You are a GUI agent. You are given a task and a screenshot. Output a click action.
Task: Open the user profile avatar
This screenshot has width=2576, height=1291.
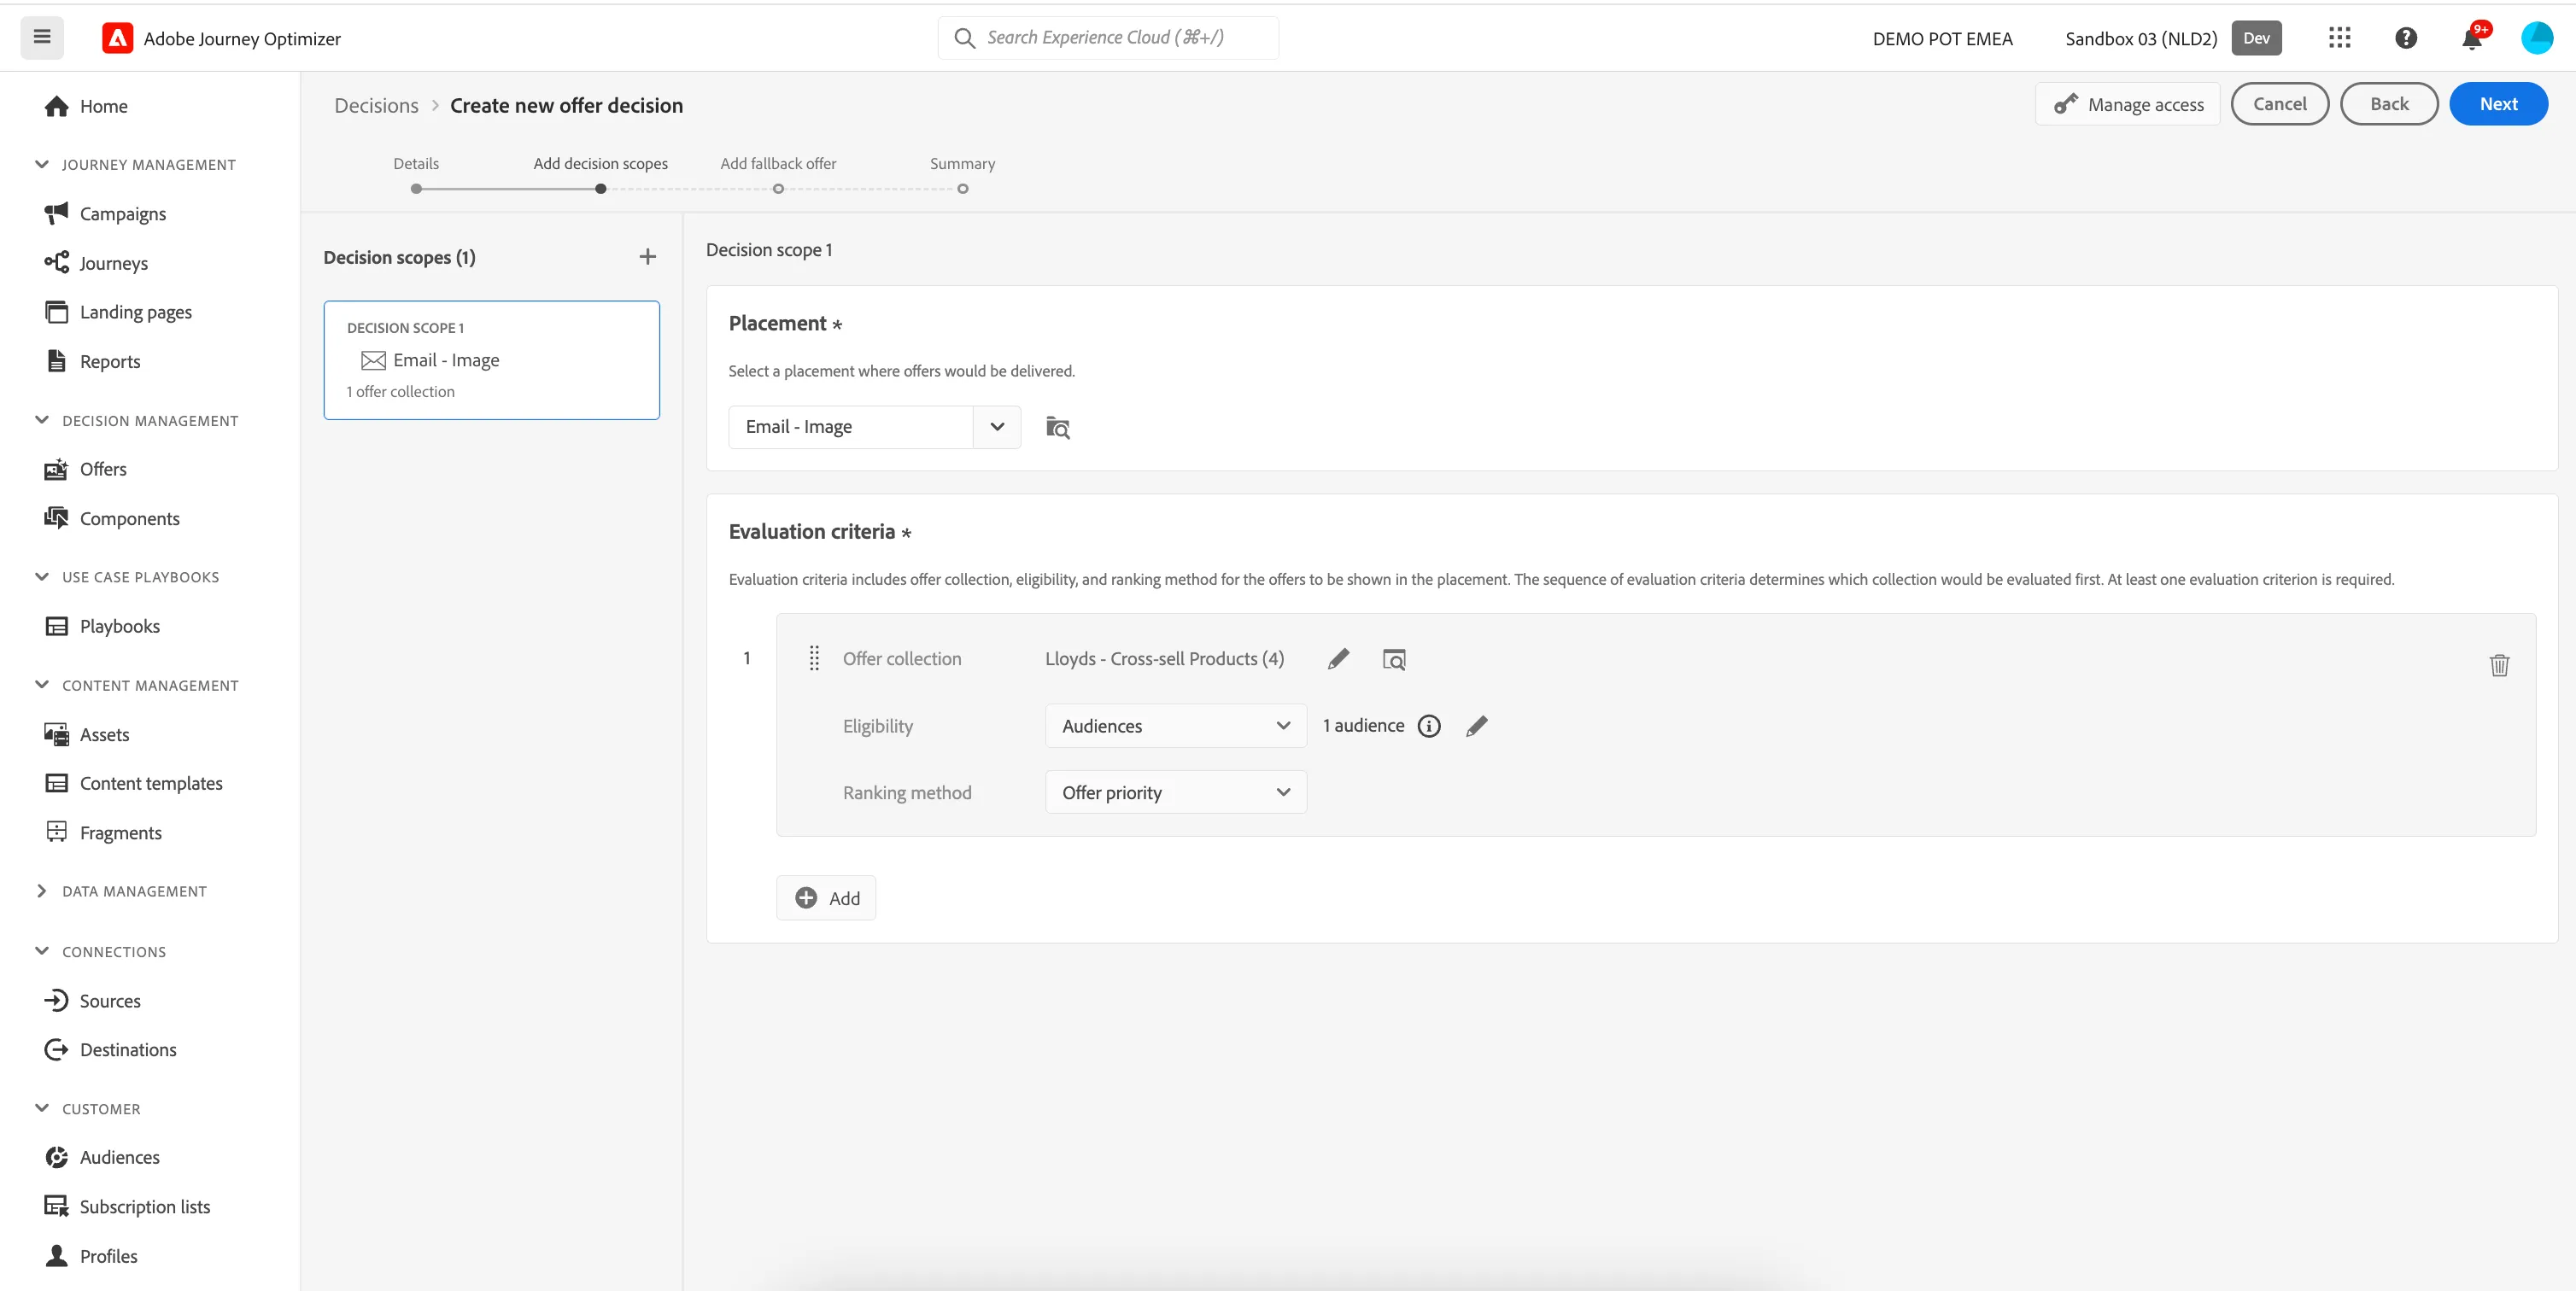tap(2537, 38)
